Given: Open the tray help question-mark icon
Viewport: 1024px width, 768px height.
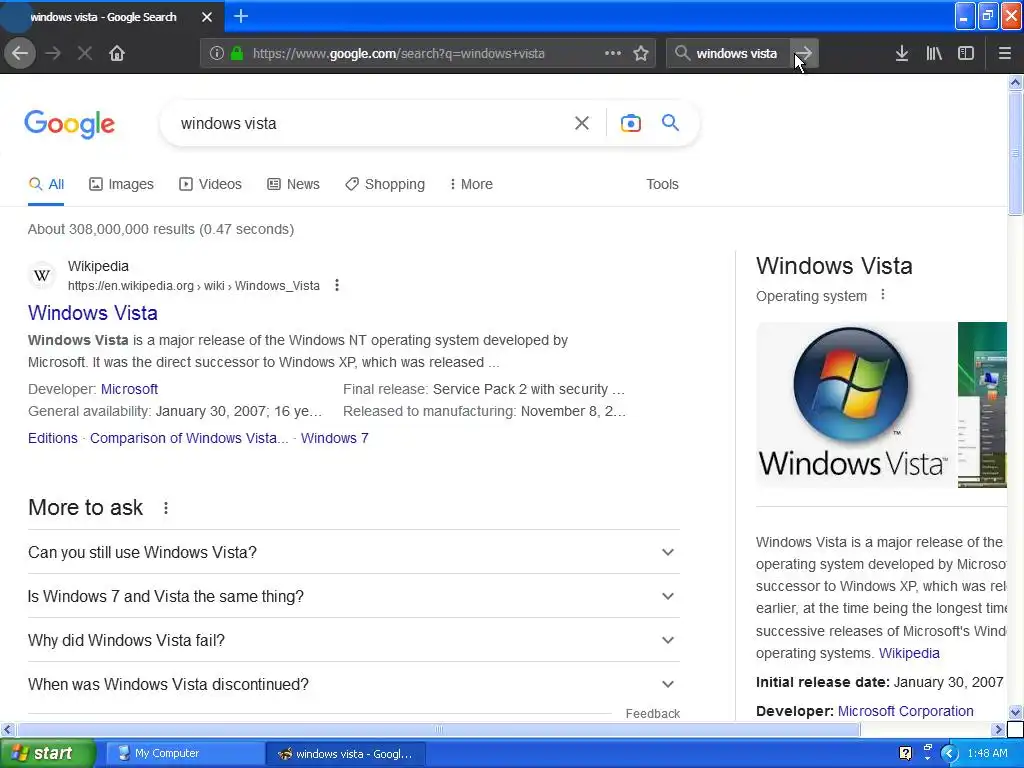Looking at the screenshot, I should click(905, 754).
